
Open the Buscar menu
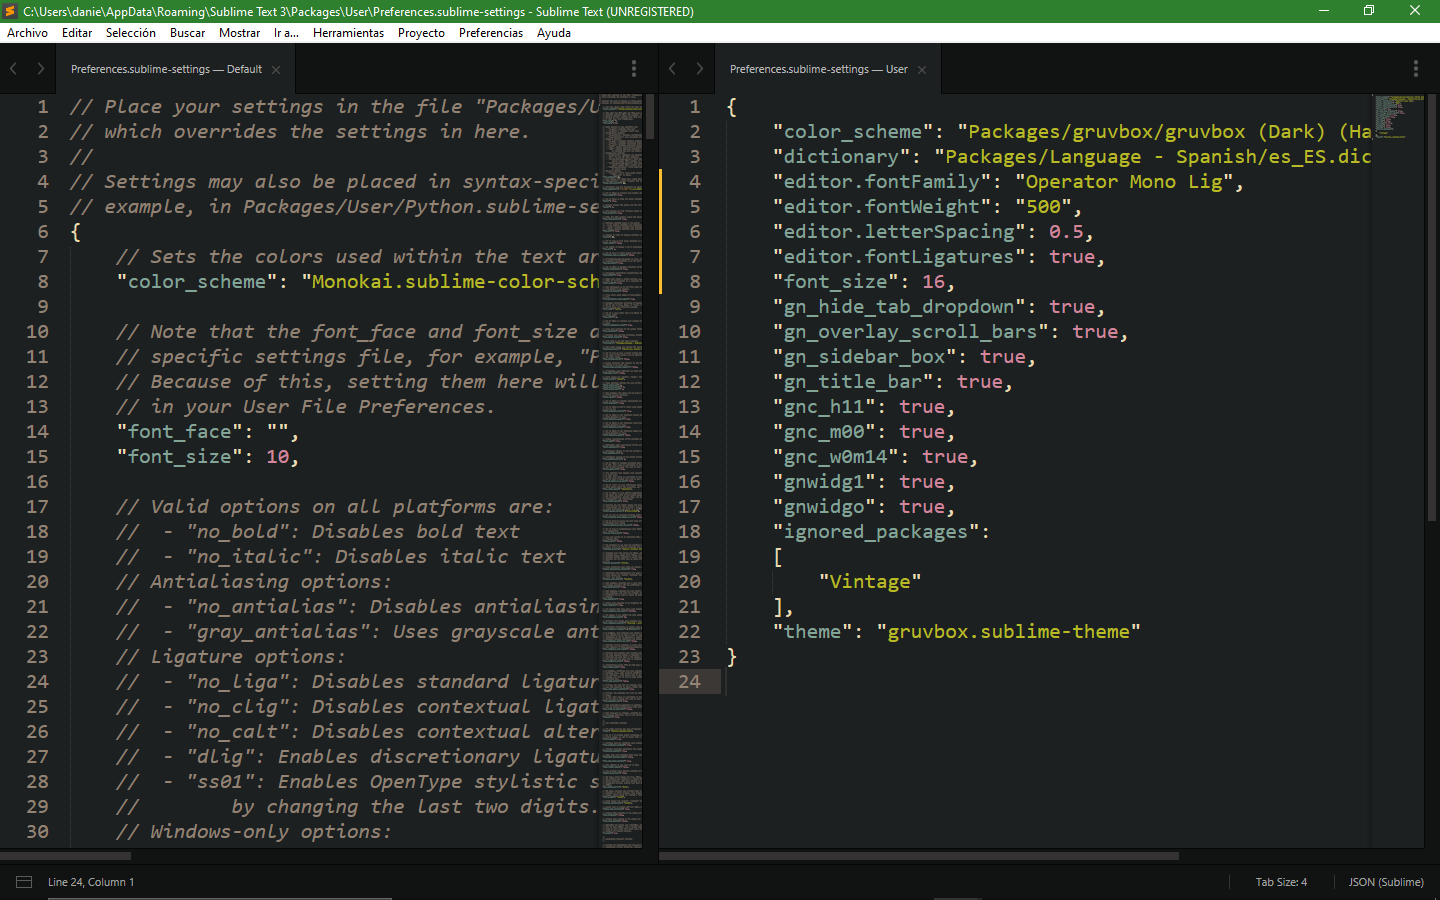[187, 33]
